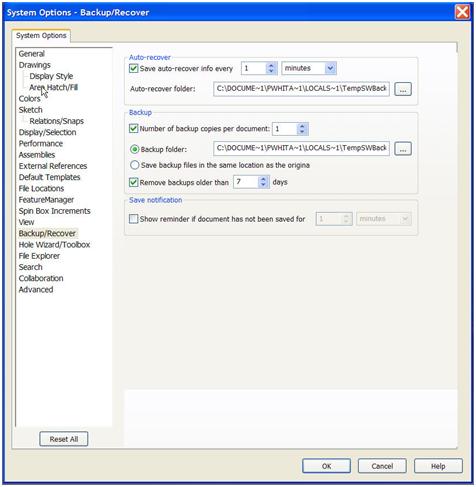Click the Backup folder path field
This screenshot has width=476, height=487.
[301, 148]
